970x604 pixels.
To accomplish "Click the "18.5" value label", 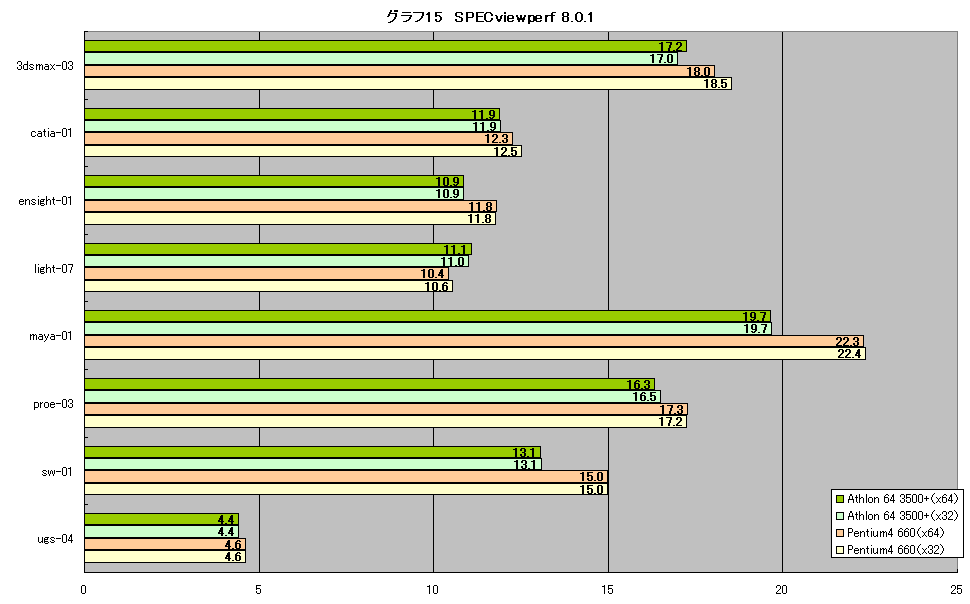I will pyautogui.click(x=716, y=84).
